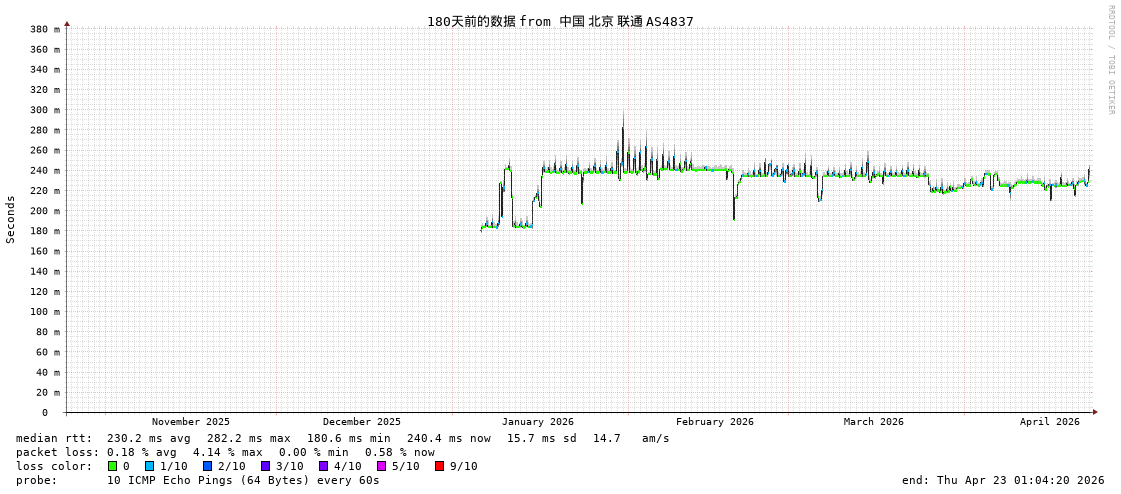
Task: Click the April 2026 axis label
Action: point(1049,422)
